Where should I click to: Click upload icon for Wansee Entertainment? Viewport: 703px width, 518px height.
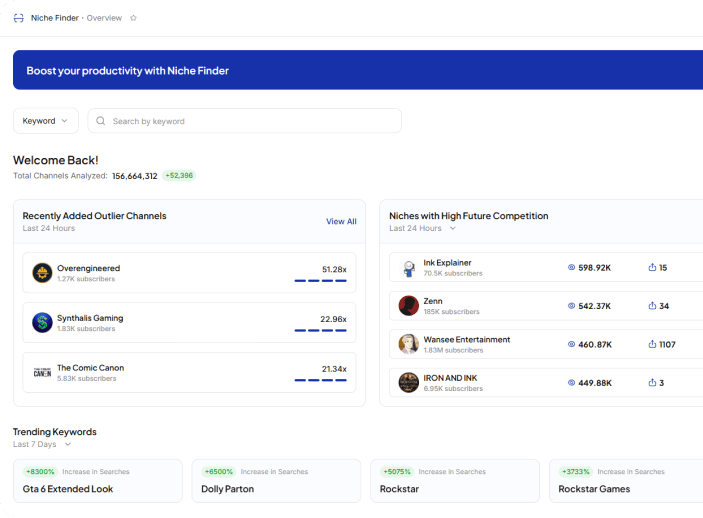pyautogui.click(x=652, y=344)
